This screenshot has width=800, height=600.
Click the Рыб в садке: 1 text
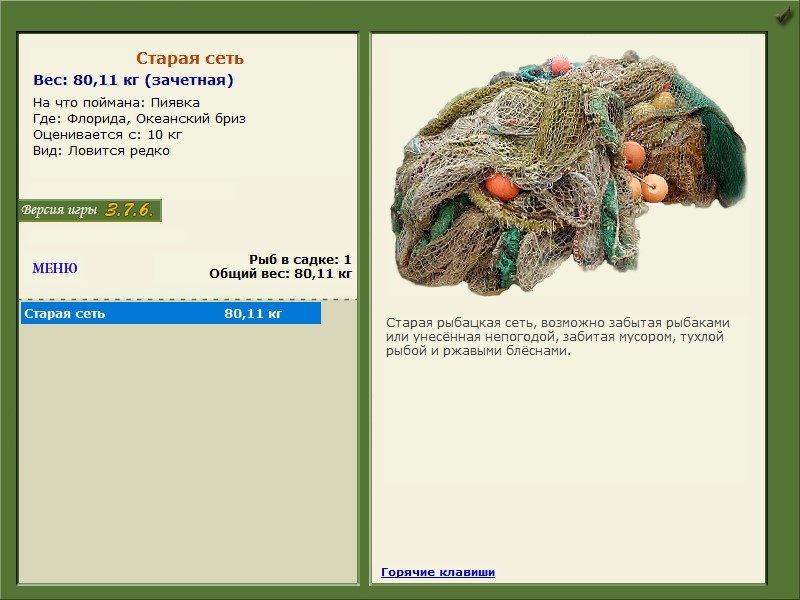(x=300, y=259)
